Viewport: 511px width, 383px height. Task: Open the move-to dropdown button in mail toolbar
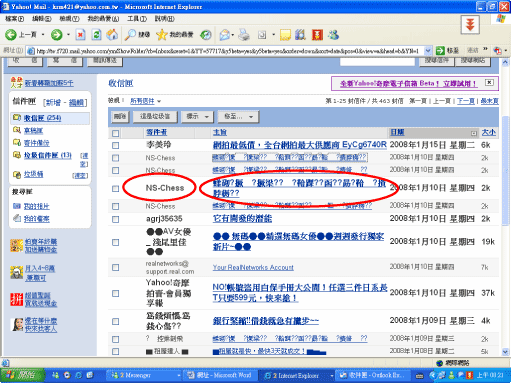coord(238,117)
